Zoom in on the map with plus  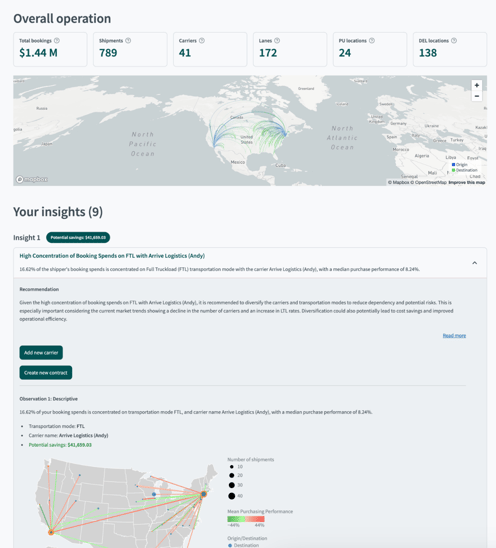pos(477,85)
